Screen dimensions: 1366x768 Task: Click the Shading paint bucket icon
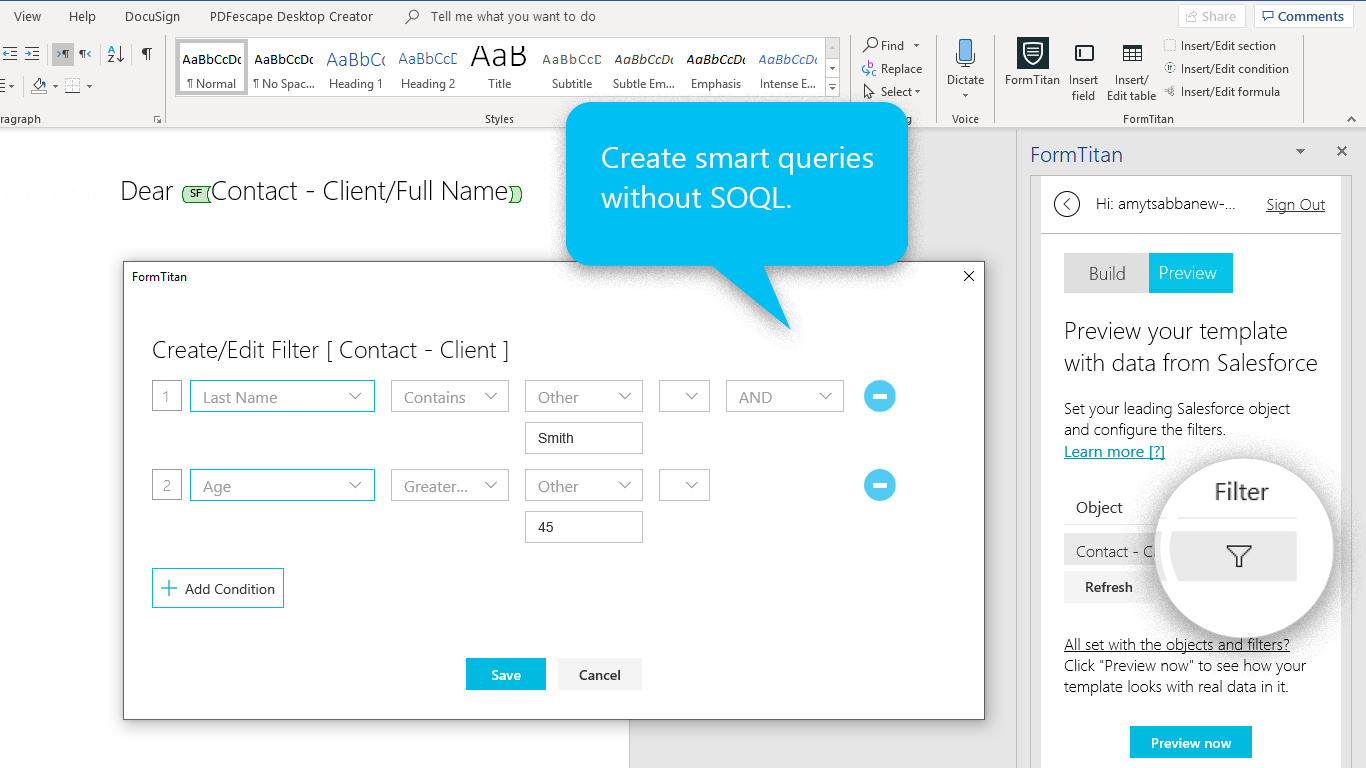38,86
